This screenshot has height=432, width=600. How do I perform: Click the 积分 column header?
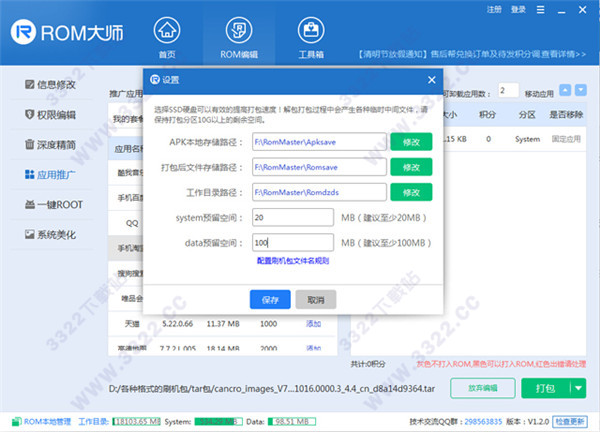tap(488, 115)
